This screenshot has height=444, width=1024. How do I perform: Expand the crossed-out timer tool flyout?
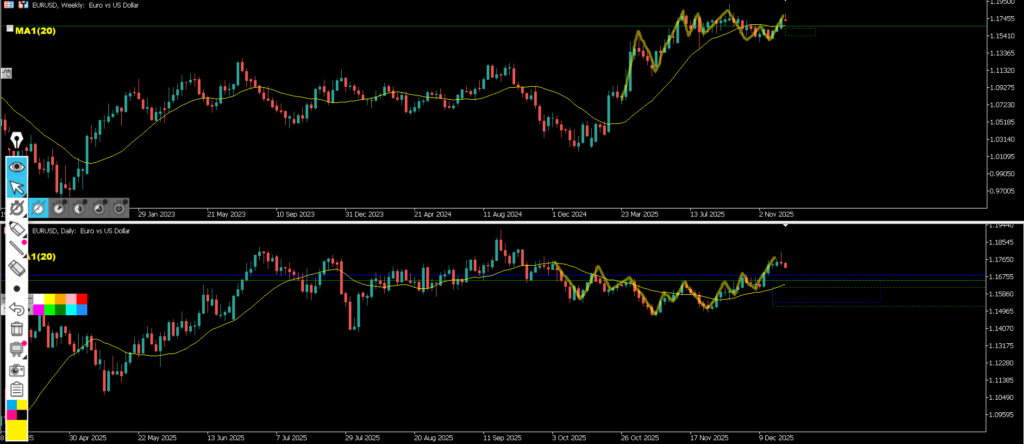point(16,208)
